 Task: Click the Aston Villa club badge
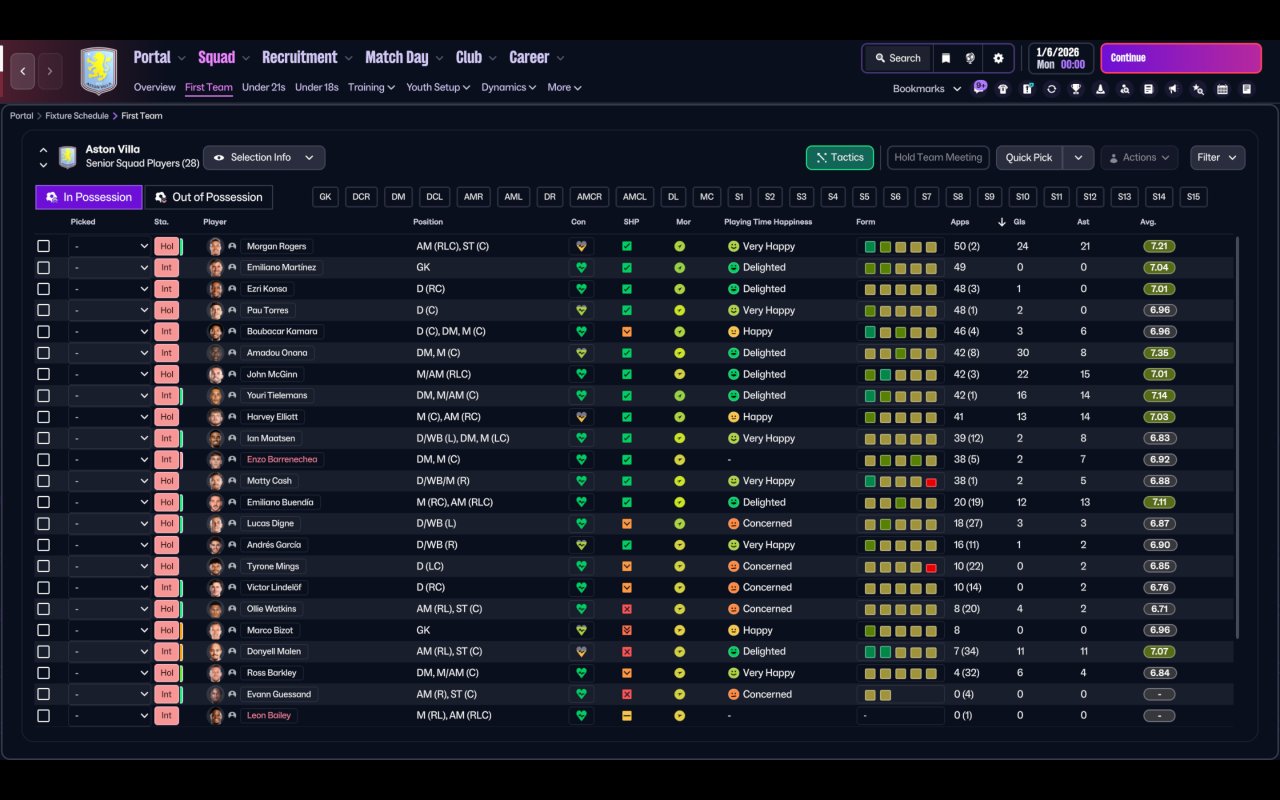coord(98,71)
